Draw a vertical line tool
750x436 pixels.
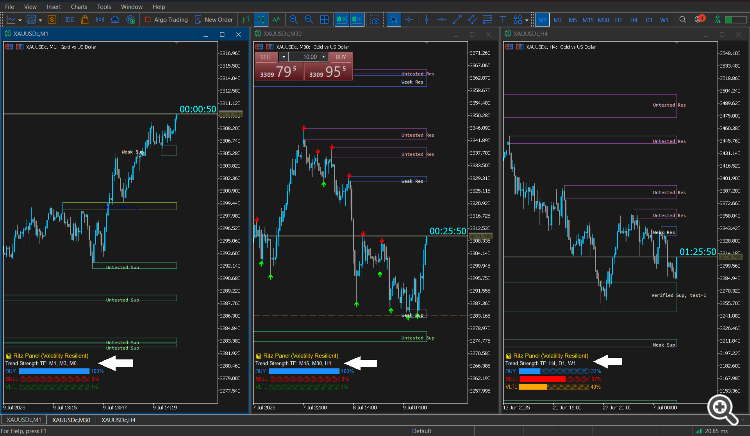(x=426, y=20)
